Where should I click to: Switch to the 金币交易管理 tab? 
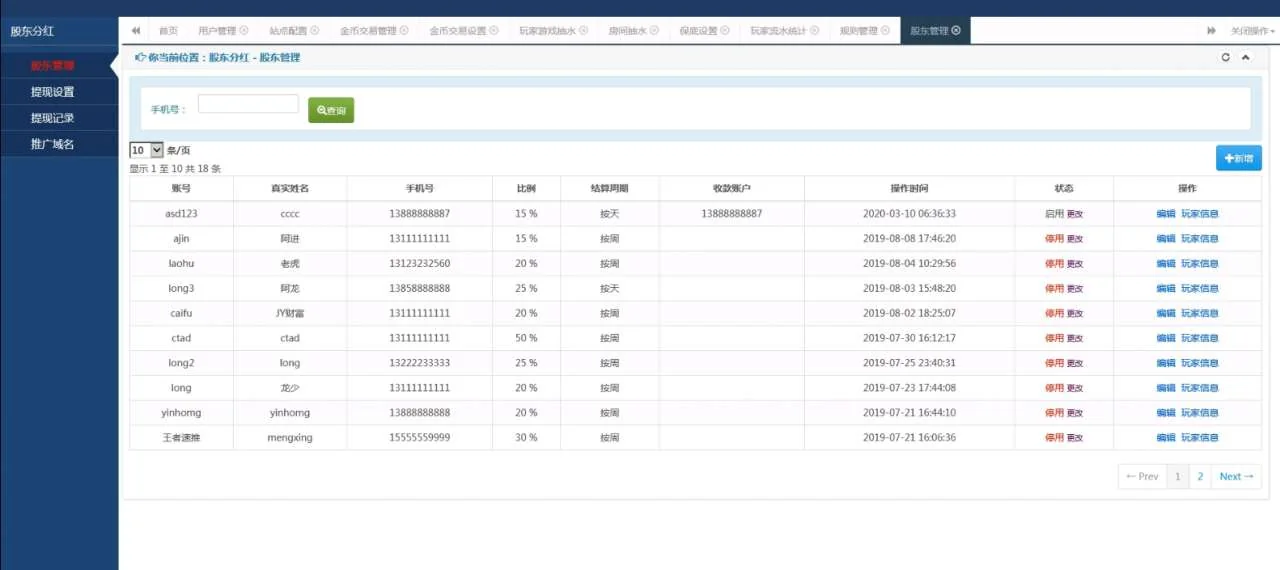click(x=368, y=31)
